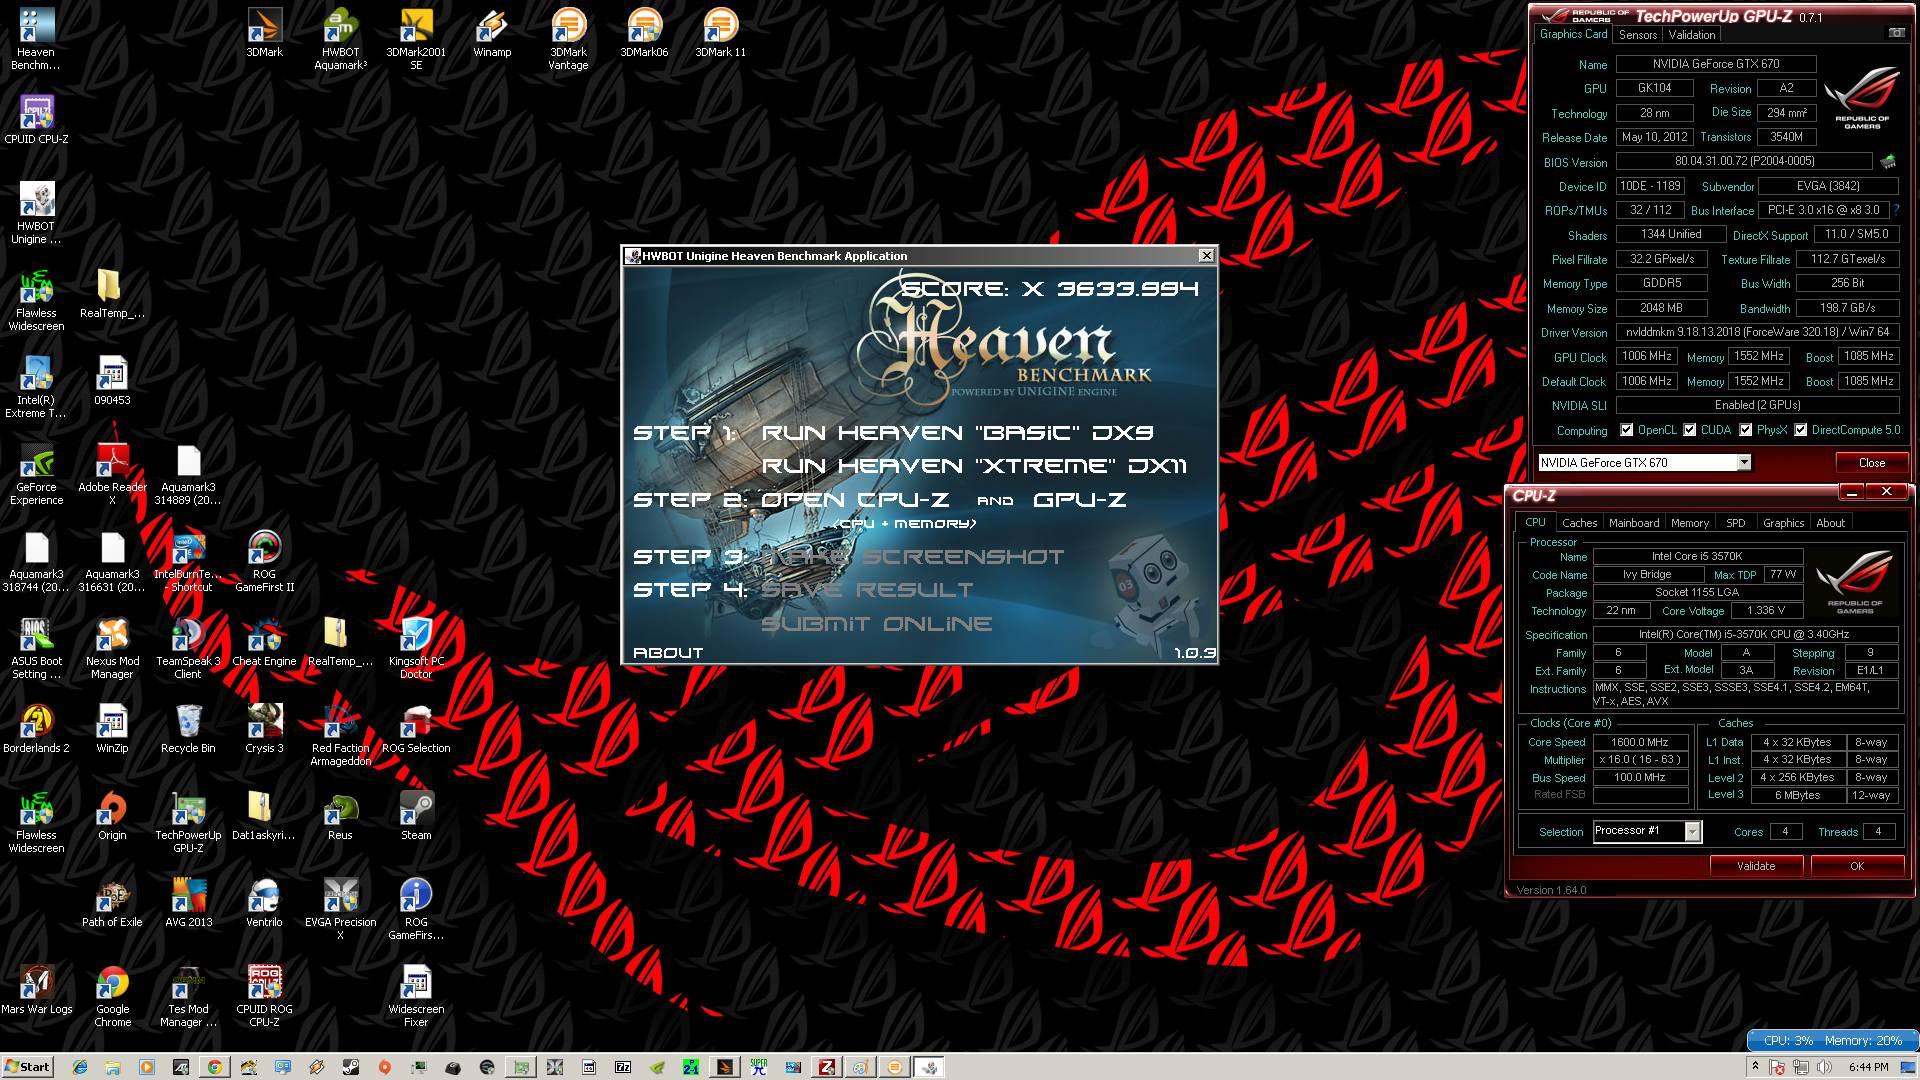
Task: Open Kingsoft PC Doctor shortcut
Action: point(416,647)
